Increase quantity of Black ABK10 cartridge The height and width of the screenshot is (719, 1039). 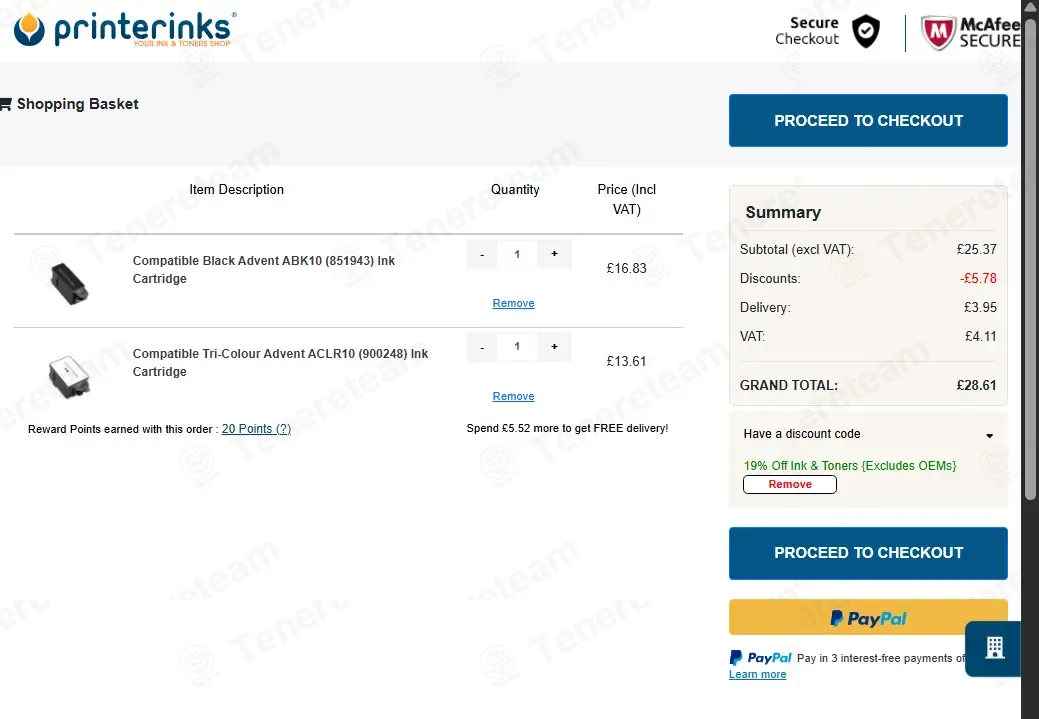(554, 254)
